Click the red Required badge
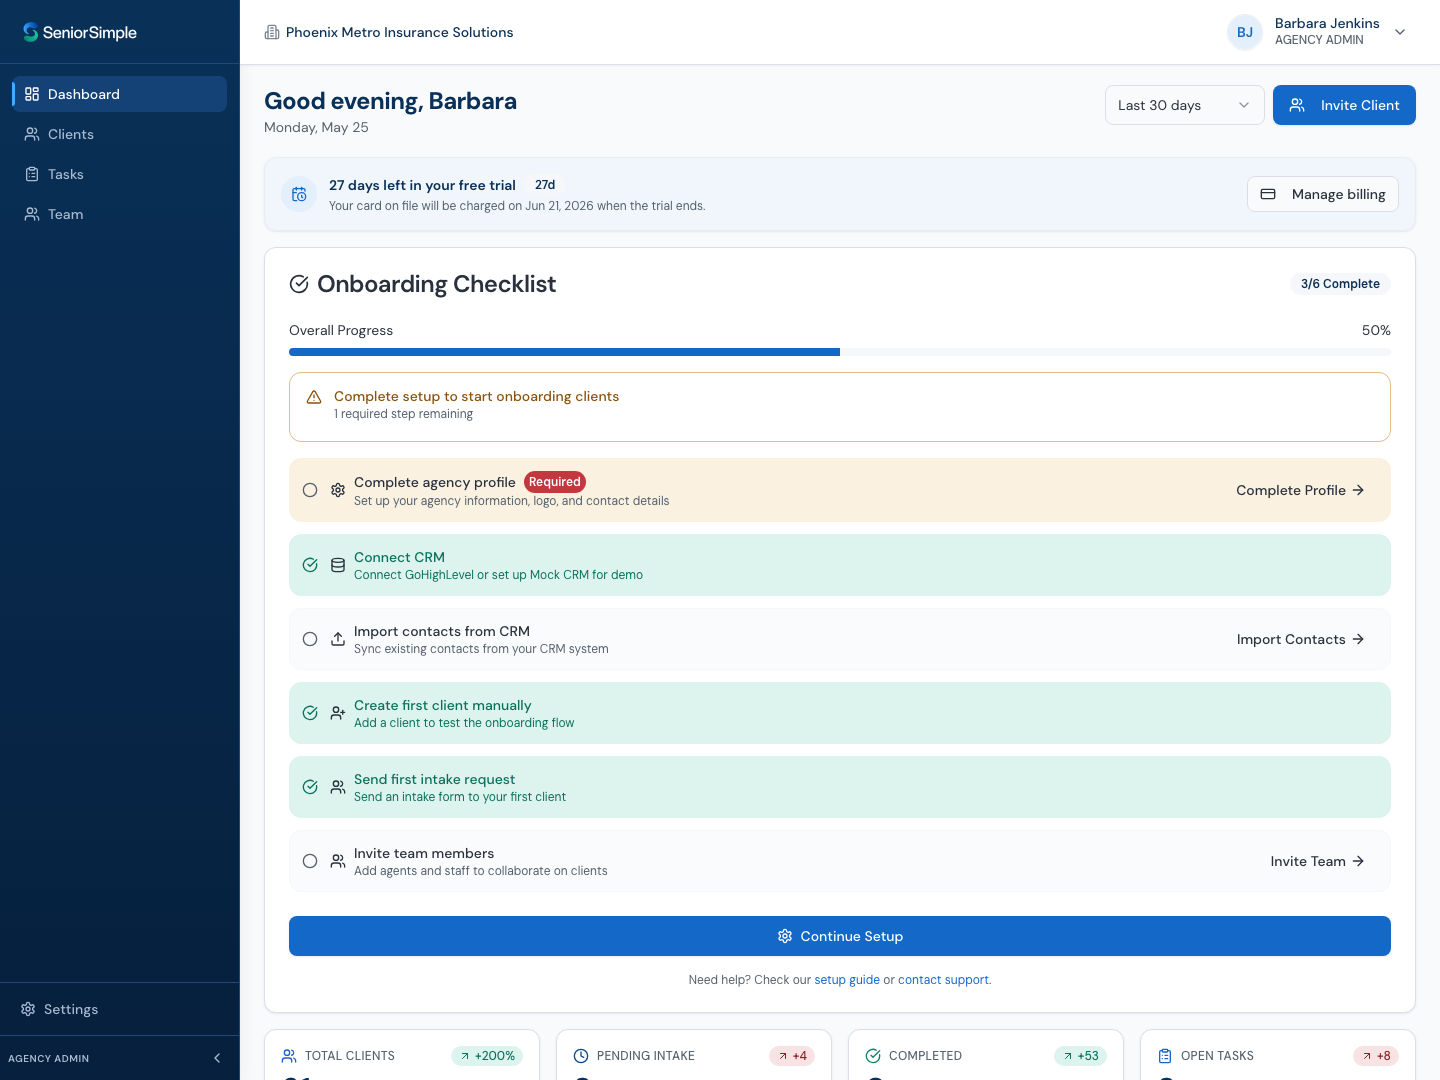This screenshot has width=1440, height=1080. pyautogui.click(x=555, y=482)
